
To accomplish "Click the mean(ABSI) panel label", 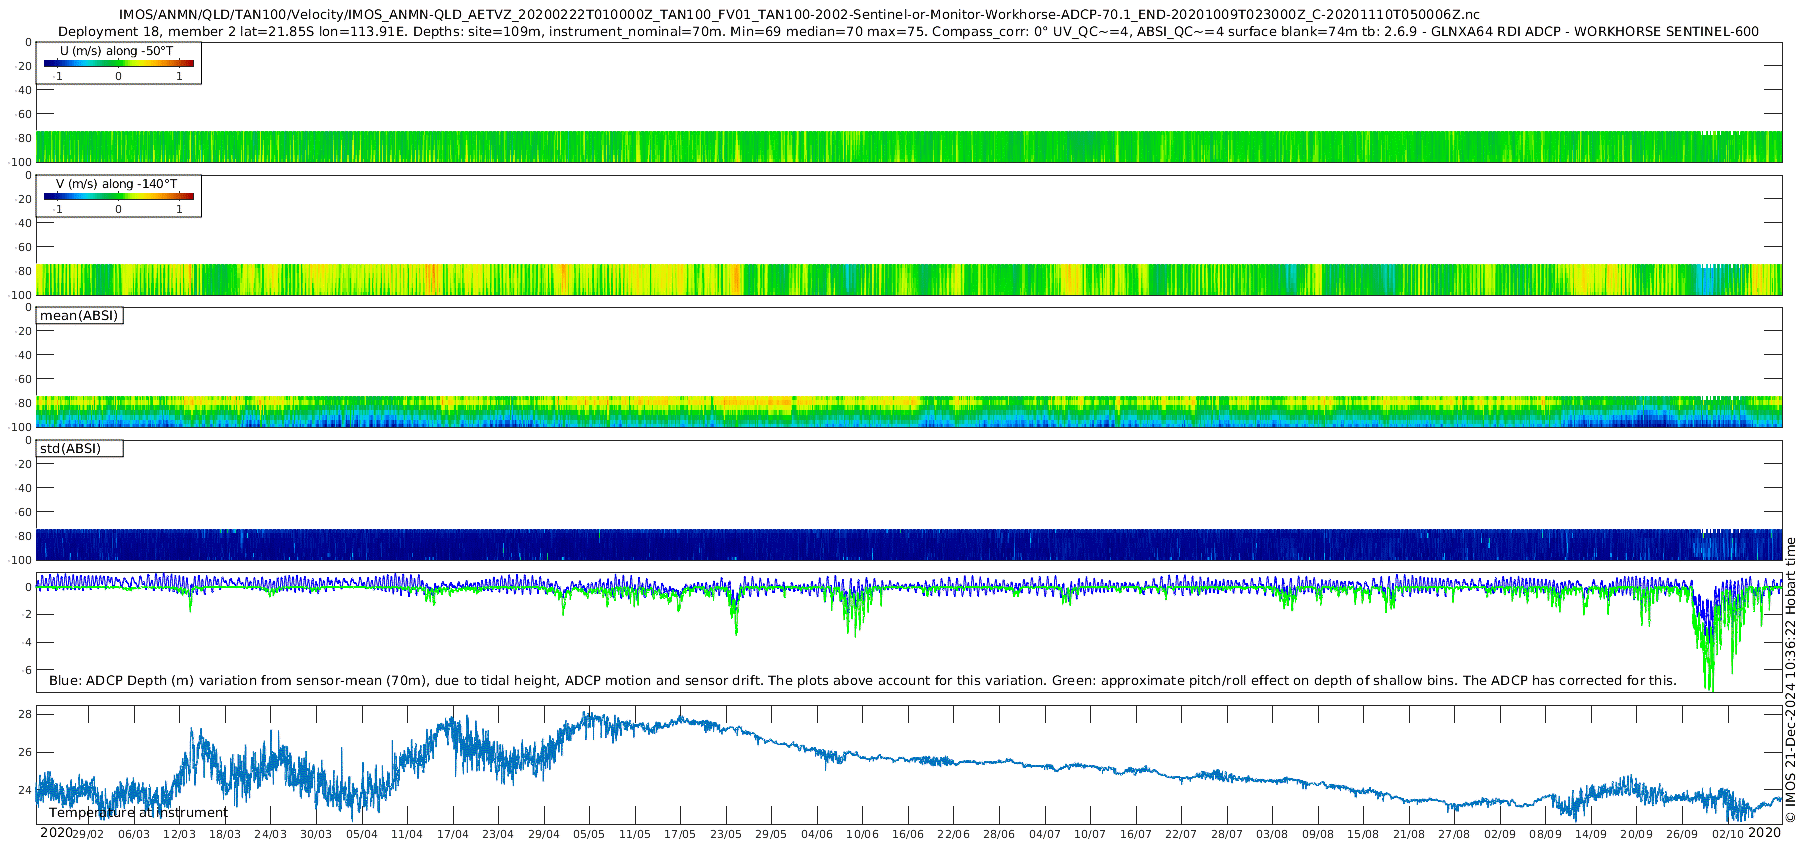I will click(79, 316).
